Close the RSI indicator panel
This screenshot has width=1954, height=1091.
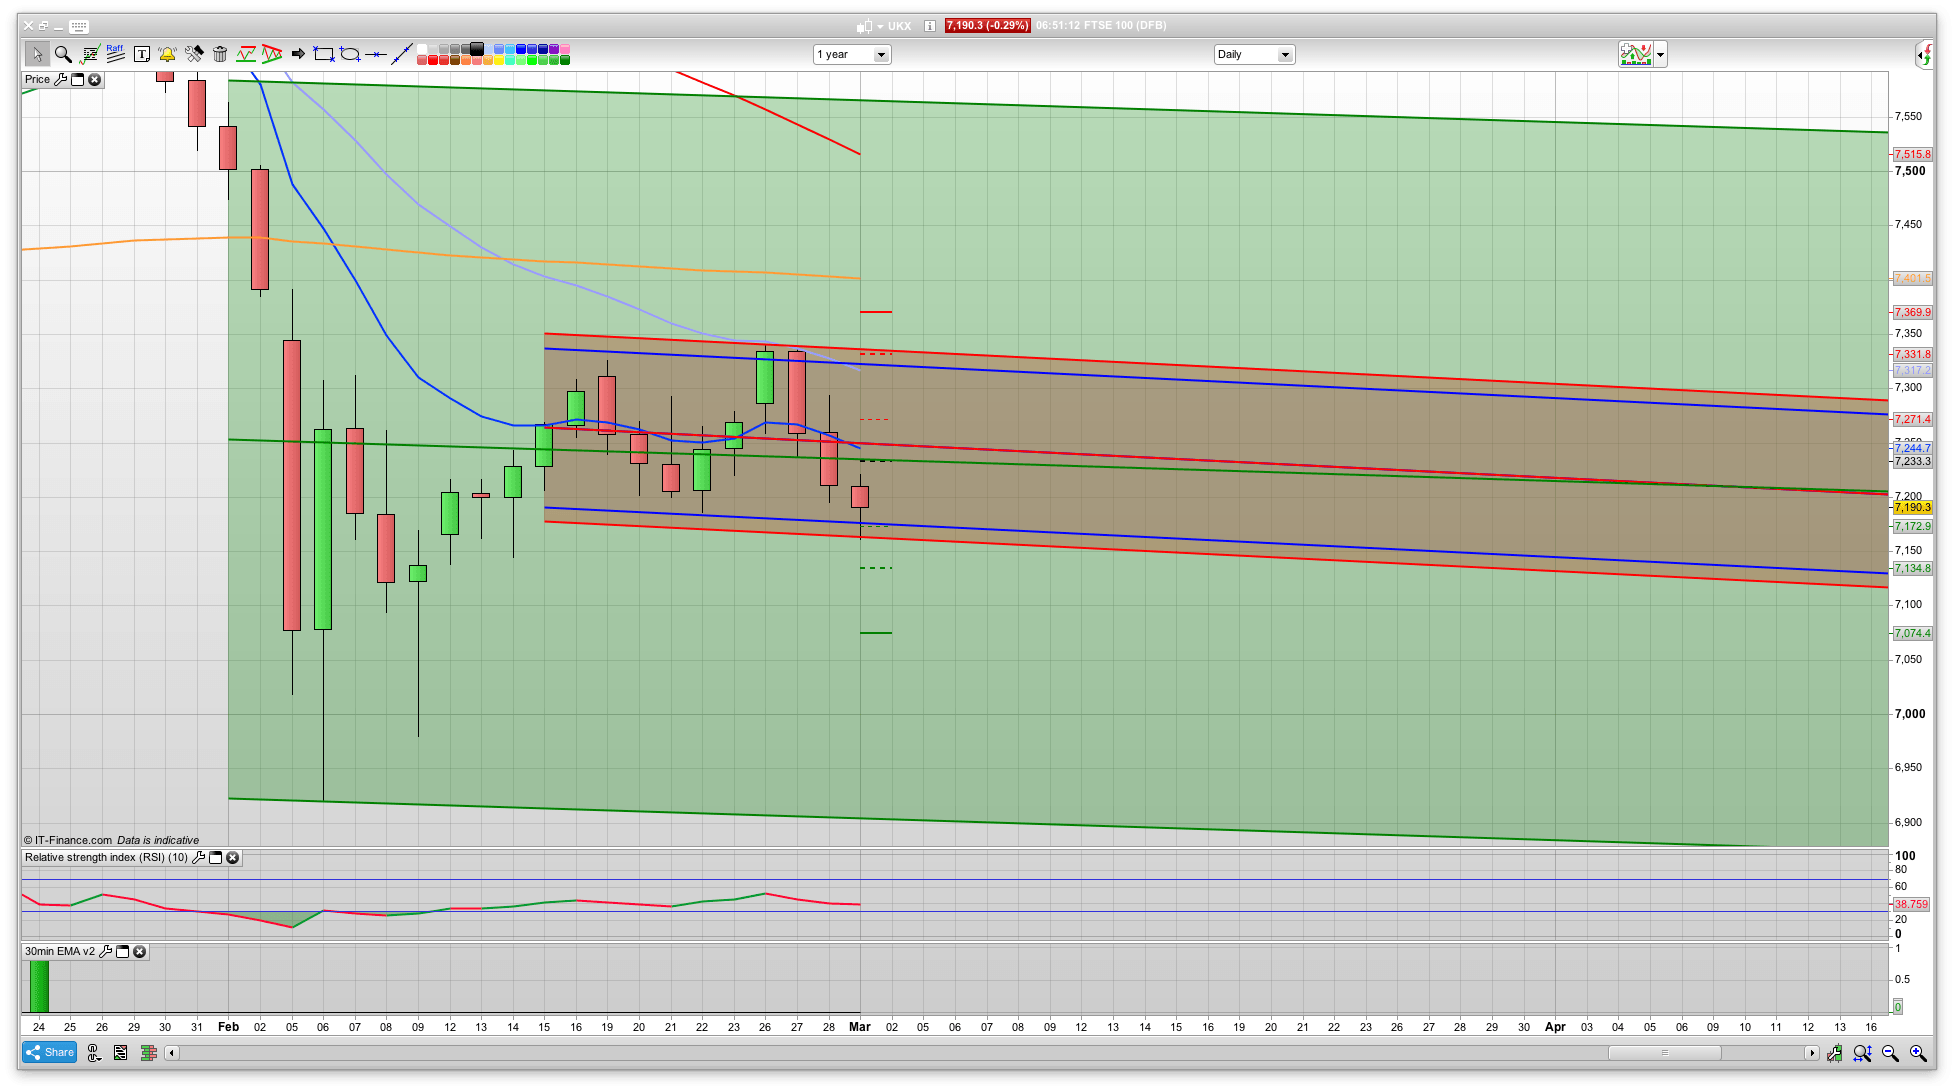pyautogui.click(x=233, y=857)
